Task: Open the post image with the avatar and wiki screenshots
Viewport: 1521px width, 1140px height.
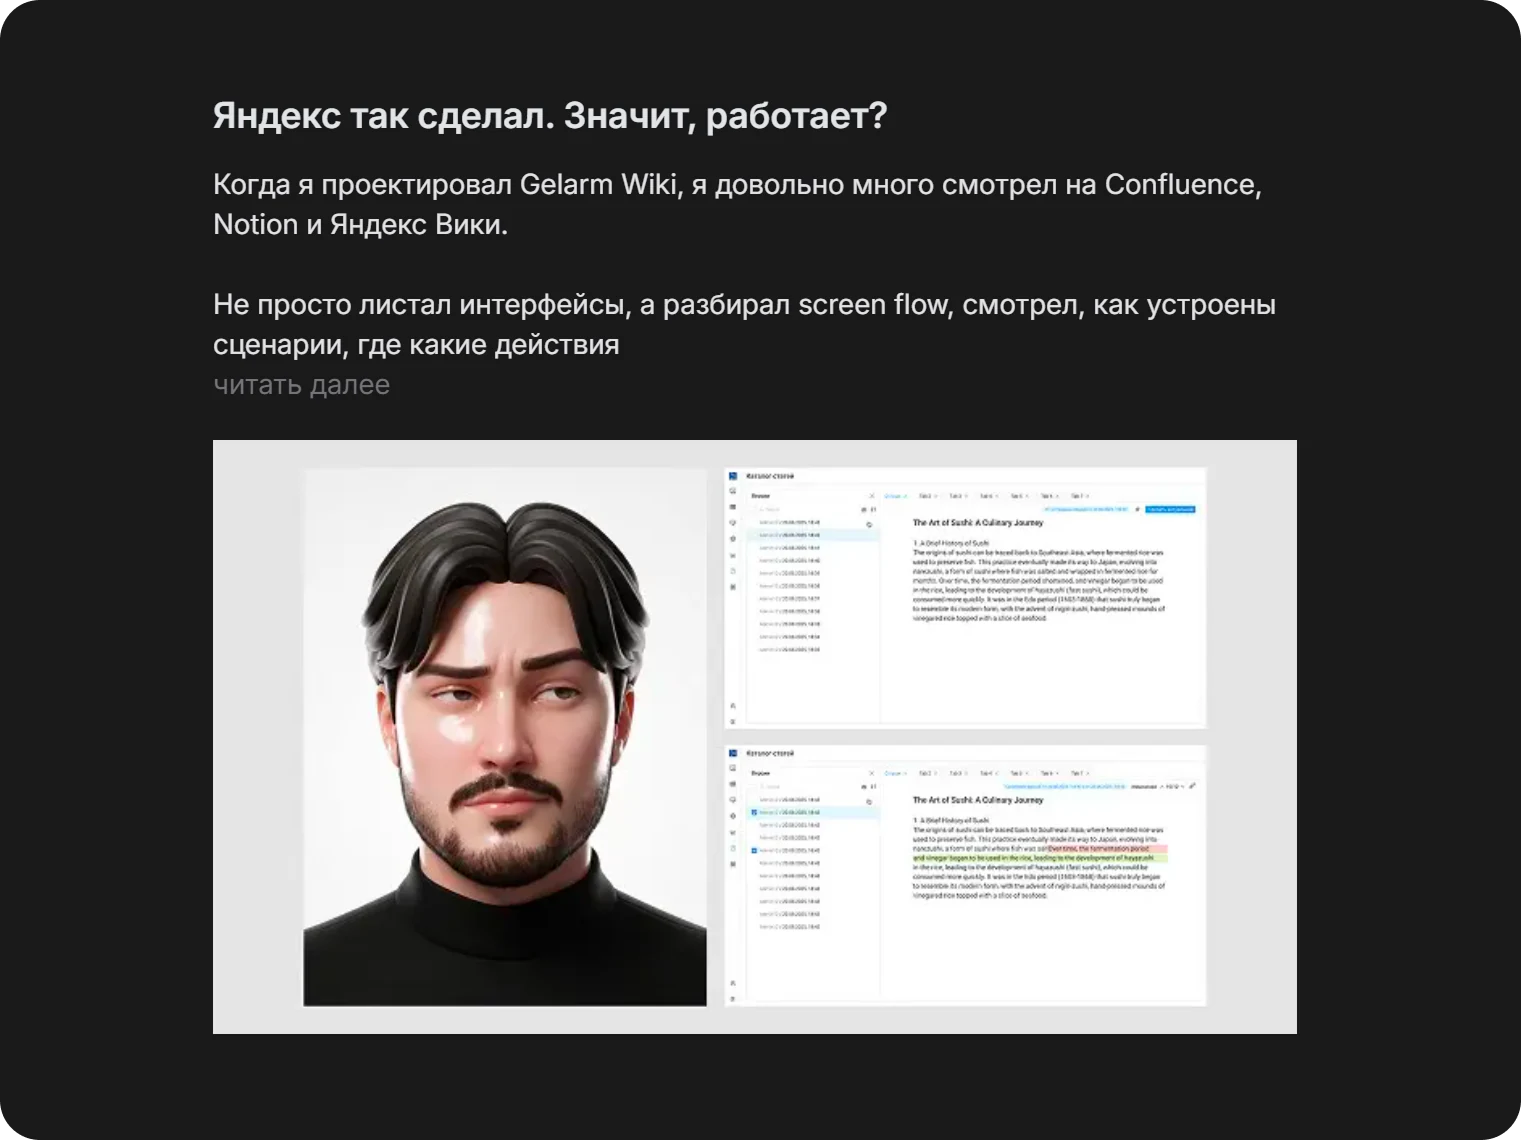Action: point(755,737)
